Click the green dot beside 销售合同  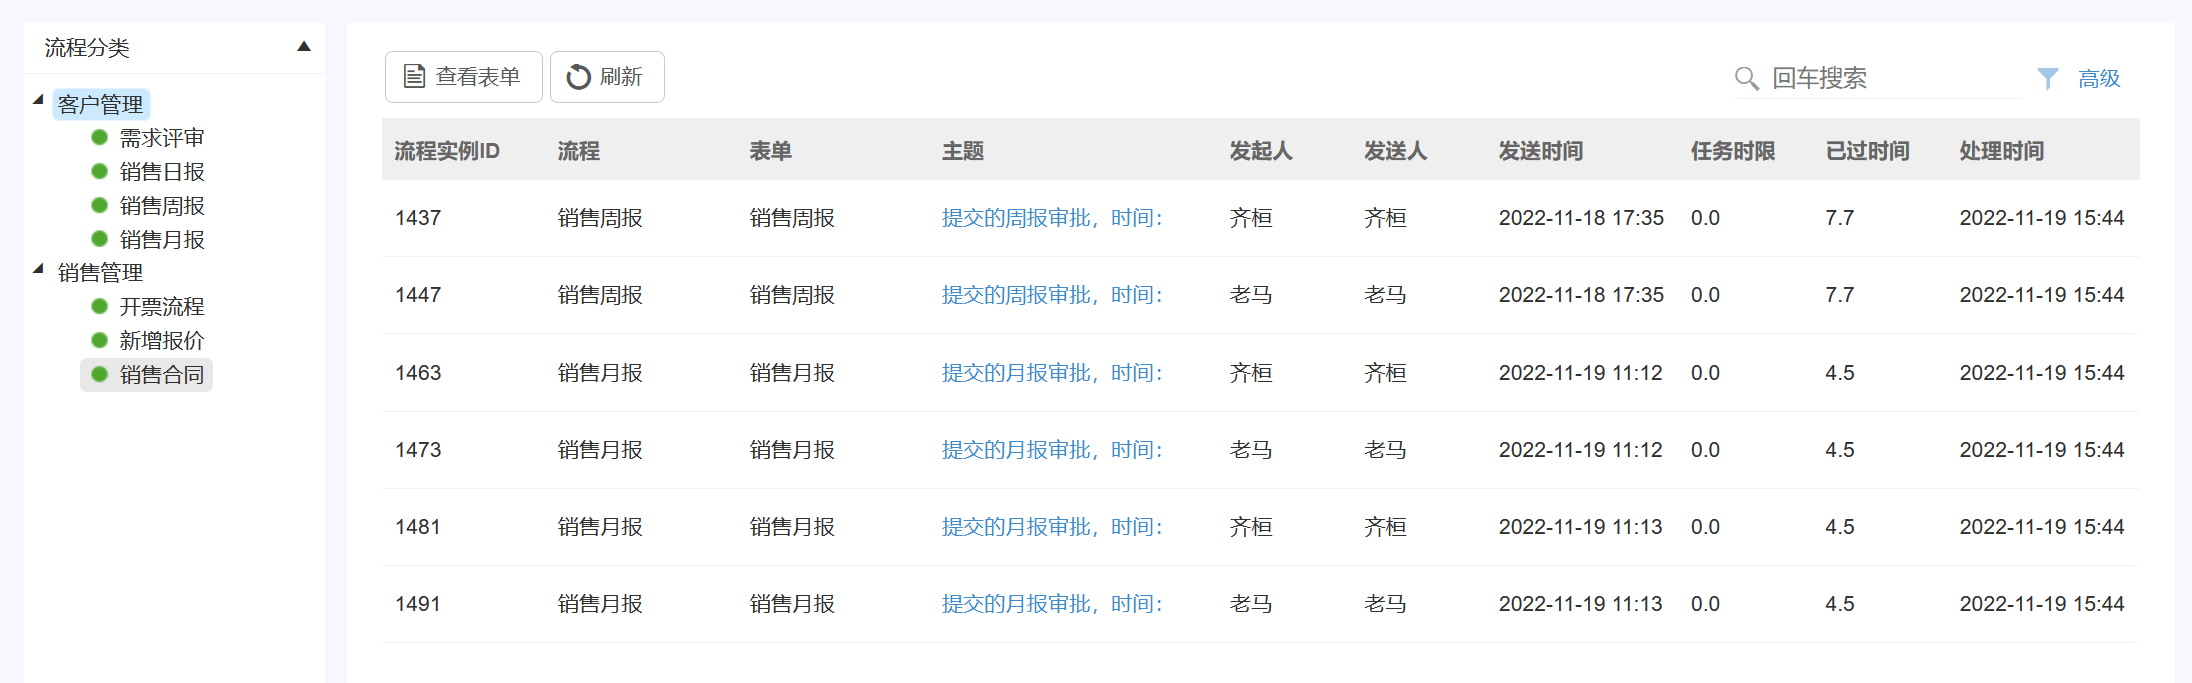[x=99, y=375]
